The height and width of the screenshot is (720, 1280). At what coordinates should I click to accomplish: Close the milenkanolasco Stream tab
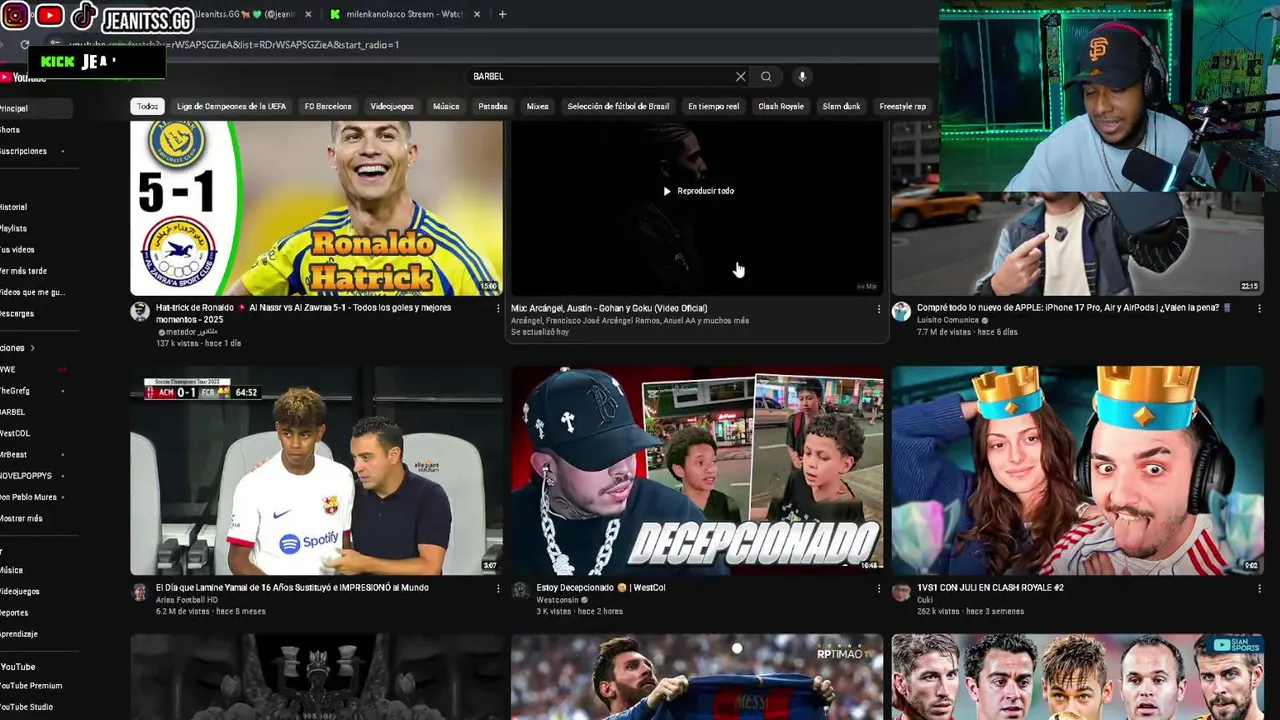pos(477,14)
